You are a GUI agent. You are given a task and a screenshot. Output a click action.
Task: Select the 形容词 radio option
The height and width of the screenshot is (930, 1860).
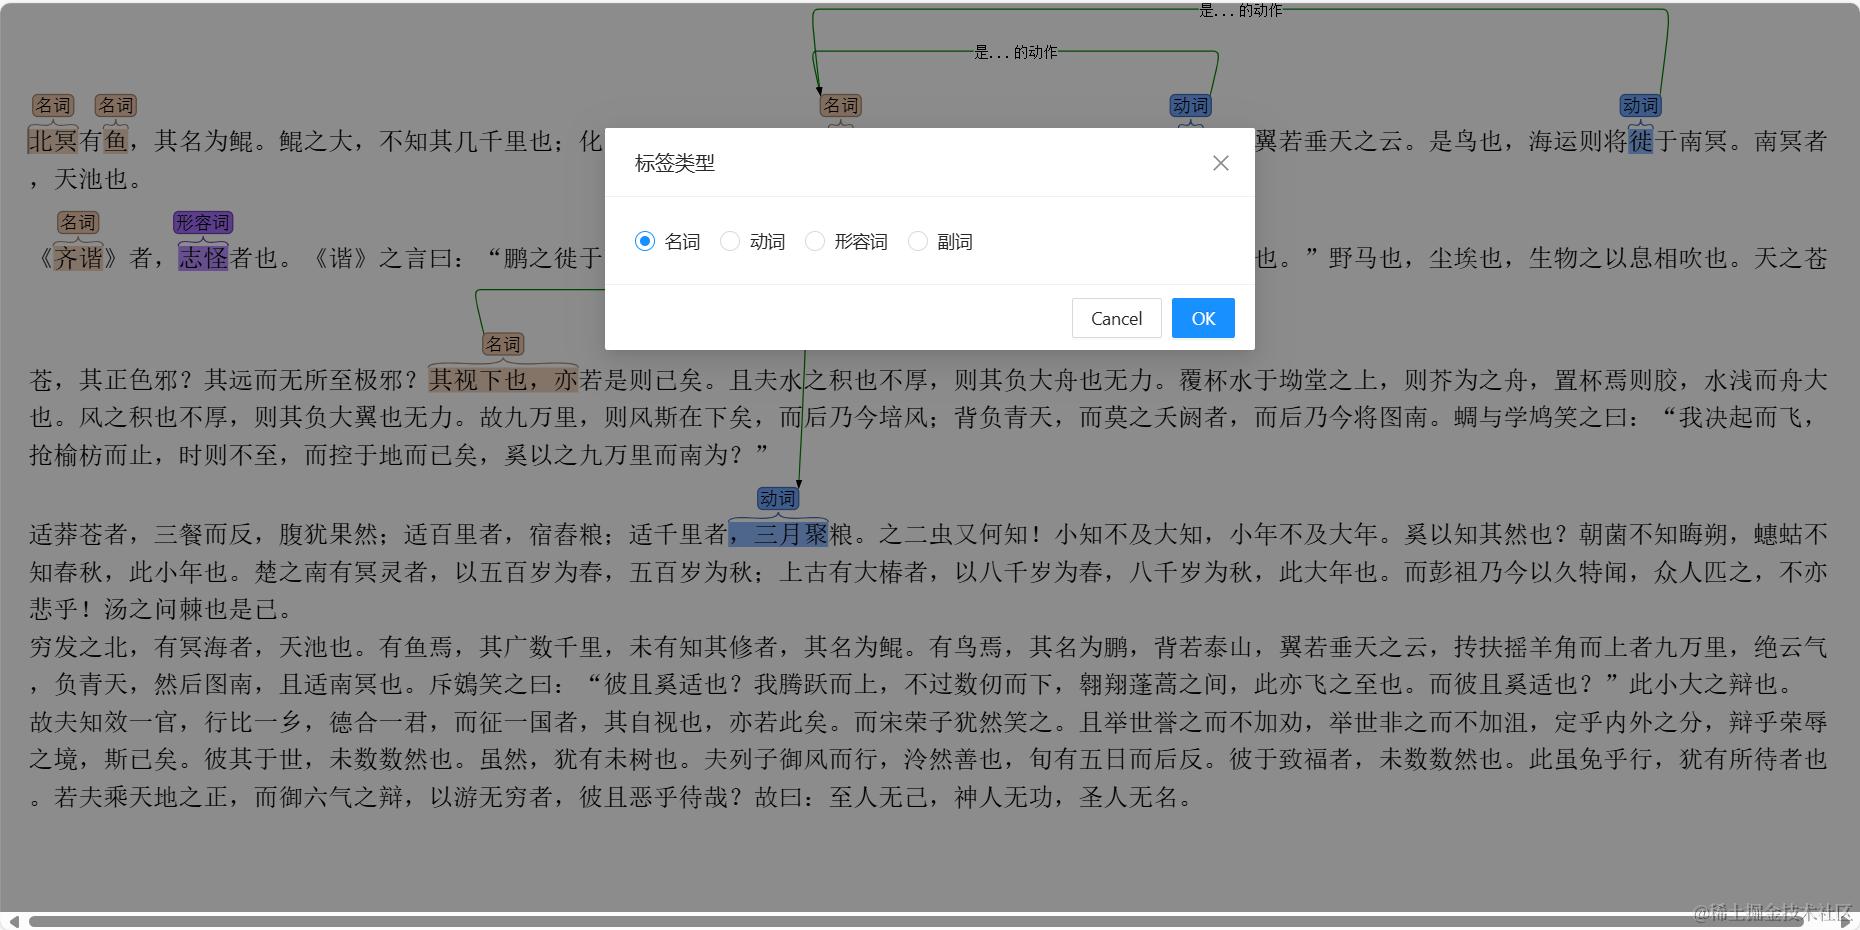click(x=815, y=241)
